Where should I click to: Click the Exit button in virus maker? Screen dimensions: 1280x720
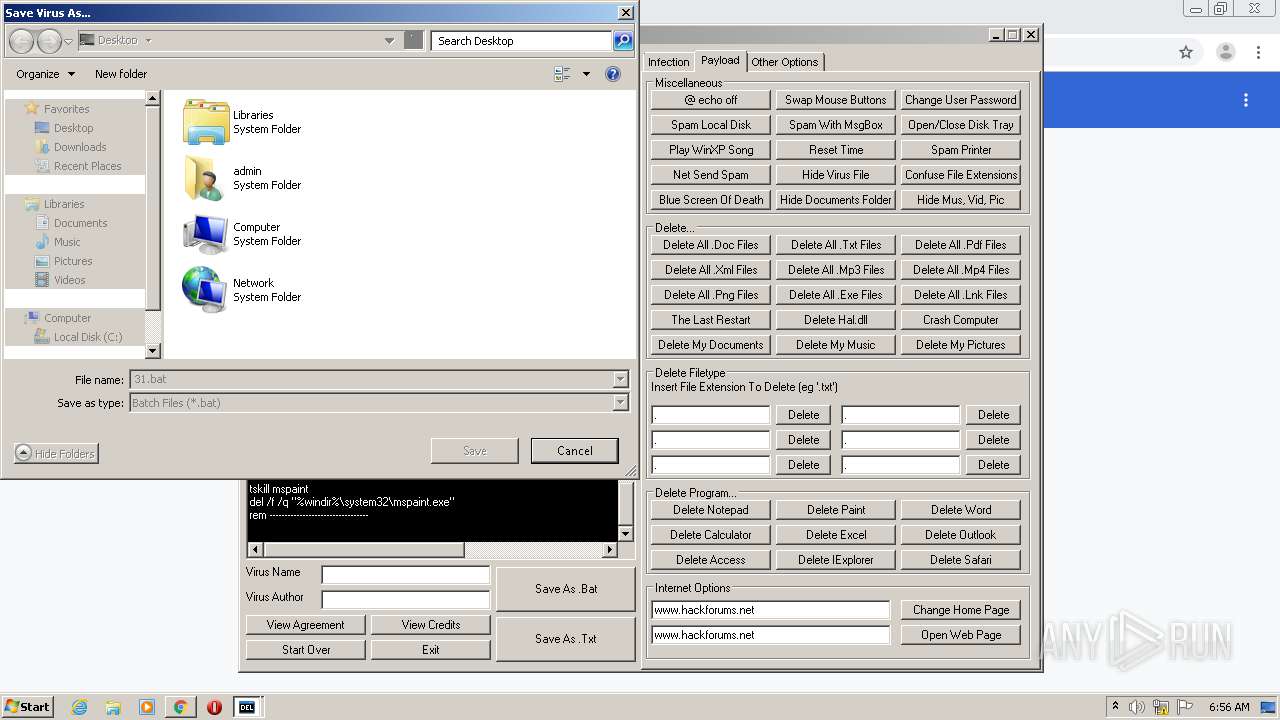[x=431, y=650]
